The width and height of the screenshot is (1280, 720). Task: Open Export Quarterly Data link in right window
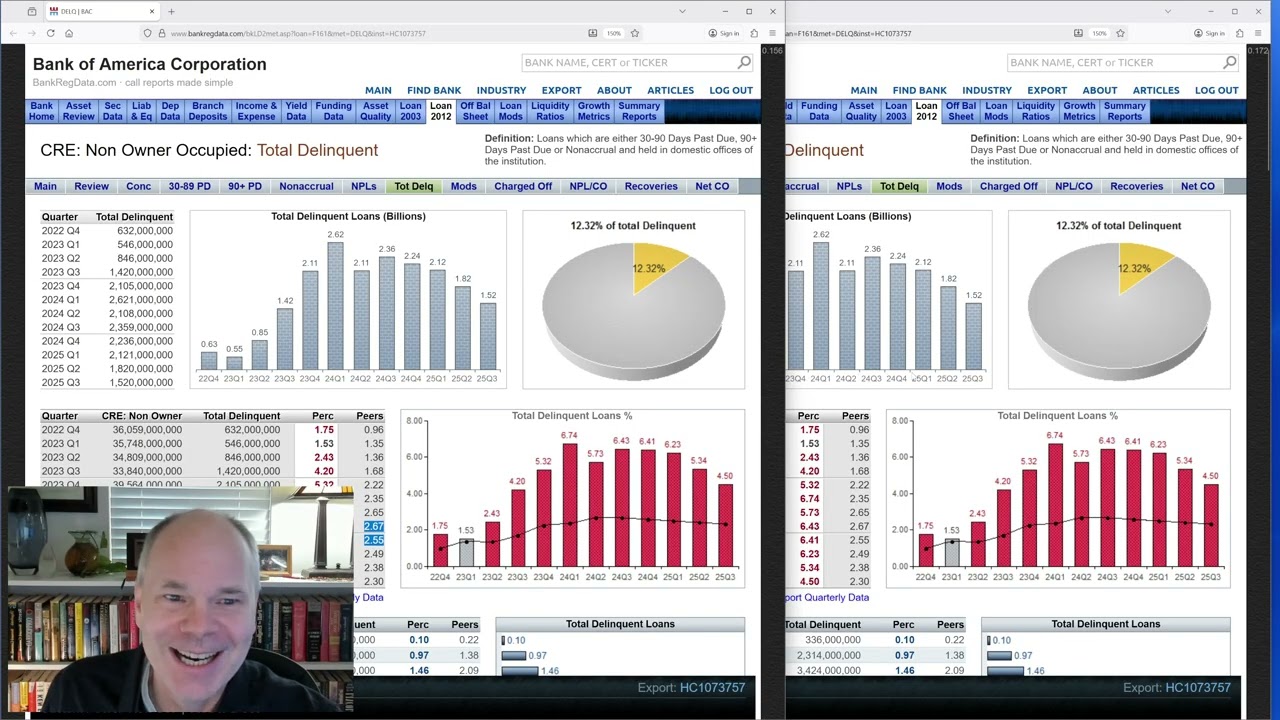tap(828, 598)
